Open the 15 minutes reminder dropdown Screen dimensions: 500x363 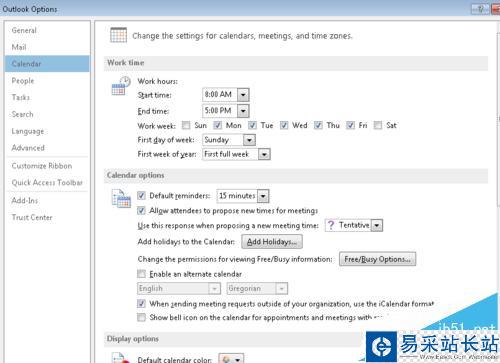point(263,196)
